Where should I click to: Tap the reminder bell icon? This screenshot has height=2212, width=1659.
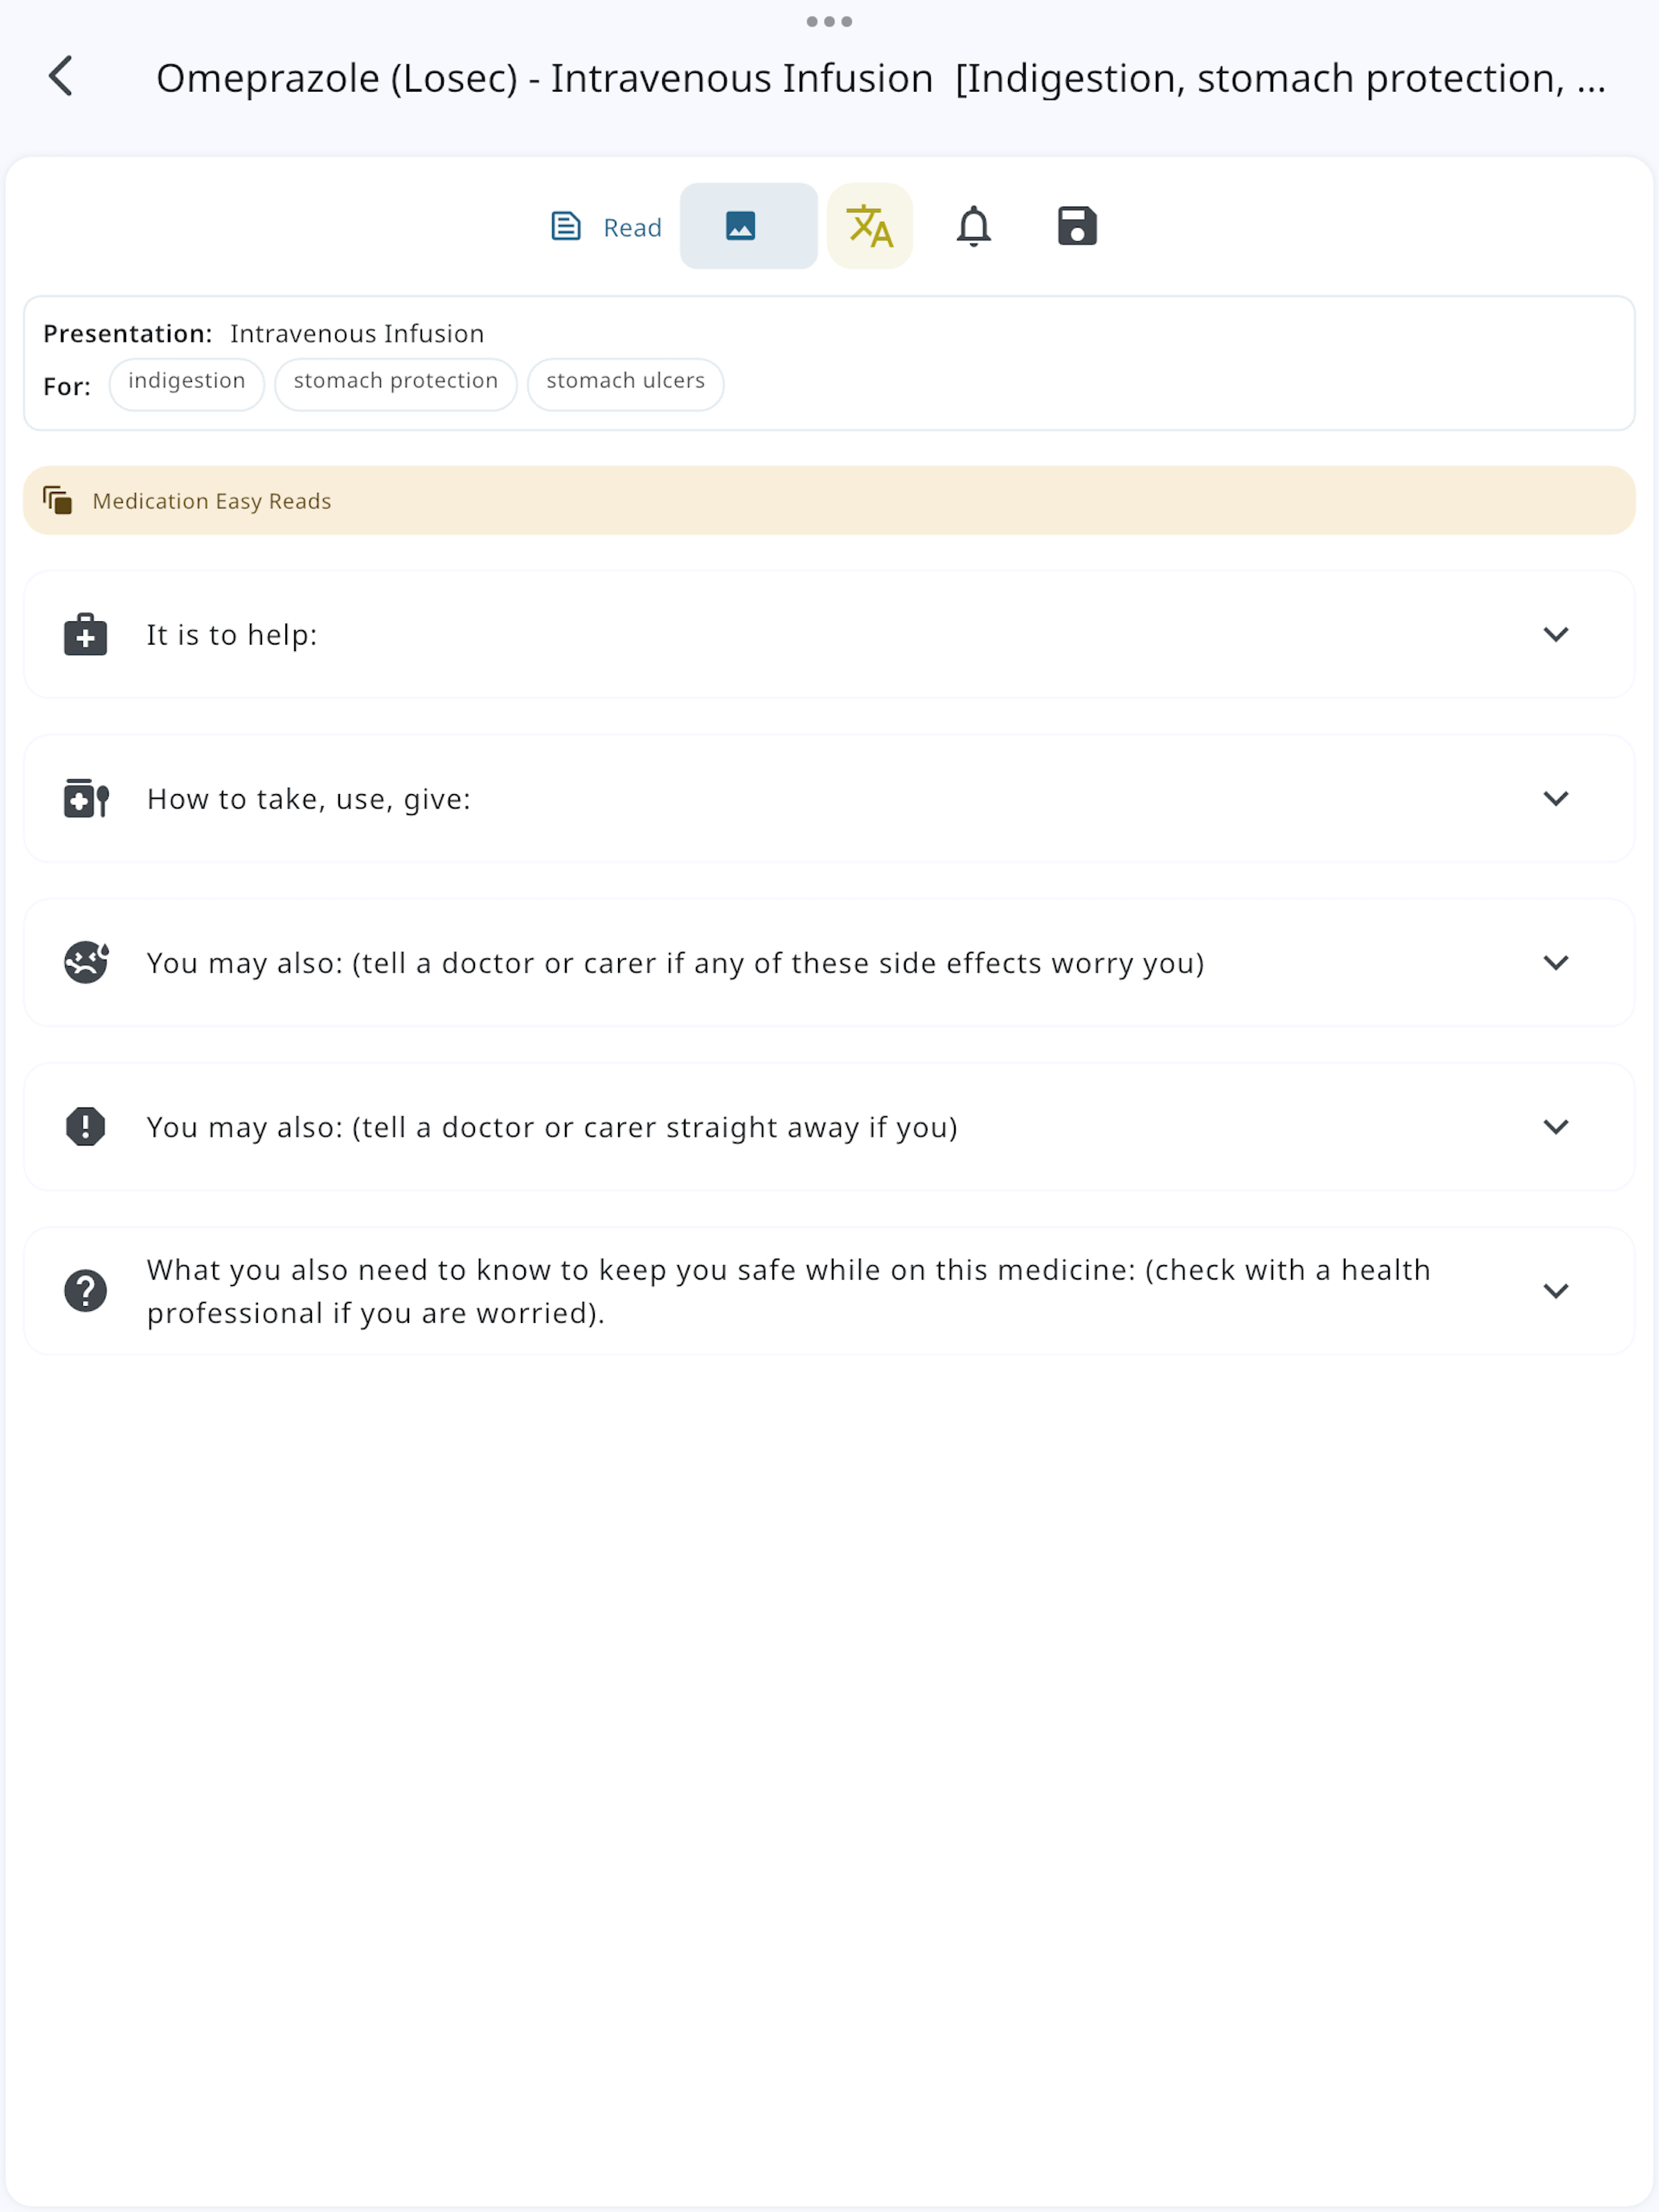[x=973, y=226]
